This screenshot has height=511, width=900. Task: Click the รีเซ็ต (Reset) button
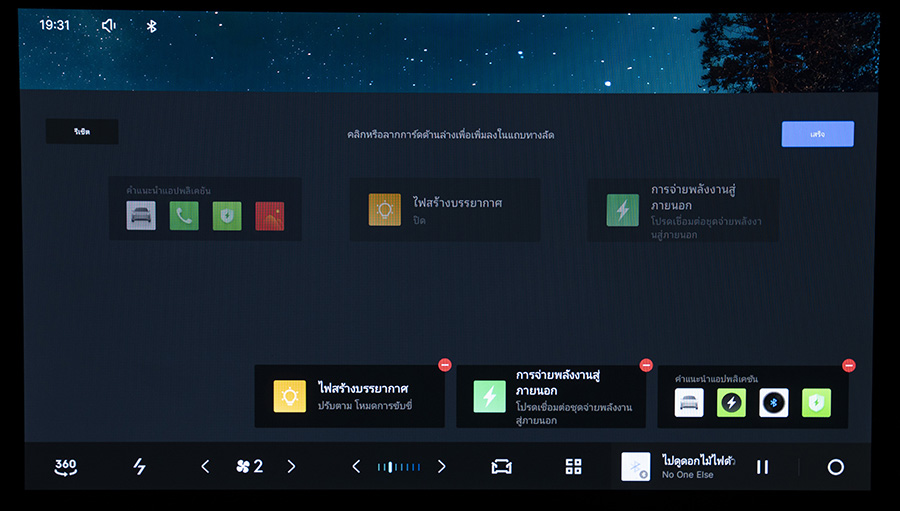coord(82,132)
